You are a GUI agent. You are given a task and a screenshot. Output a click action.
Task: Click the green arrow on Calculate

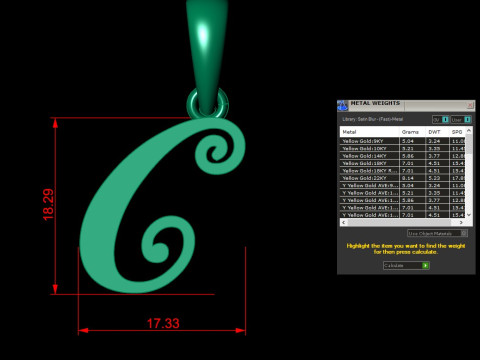425,265
